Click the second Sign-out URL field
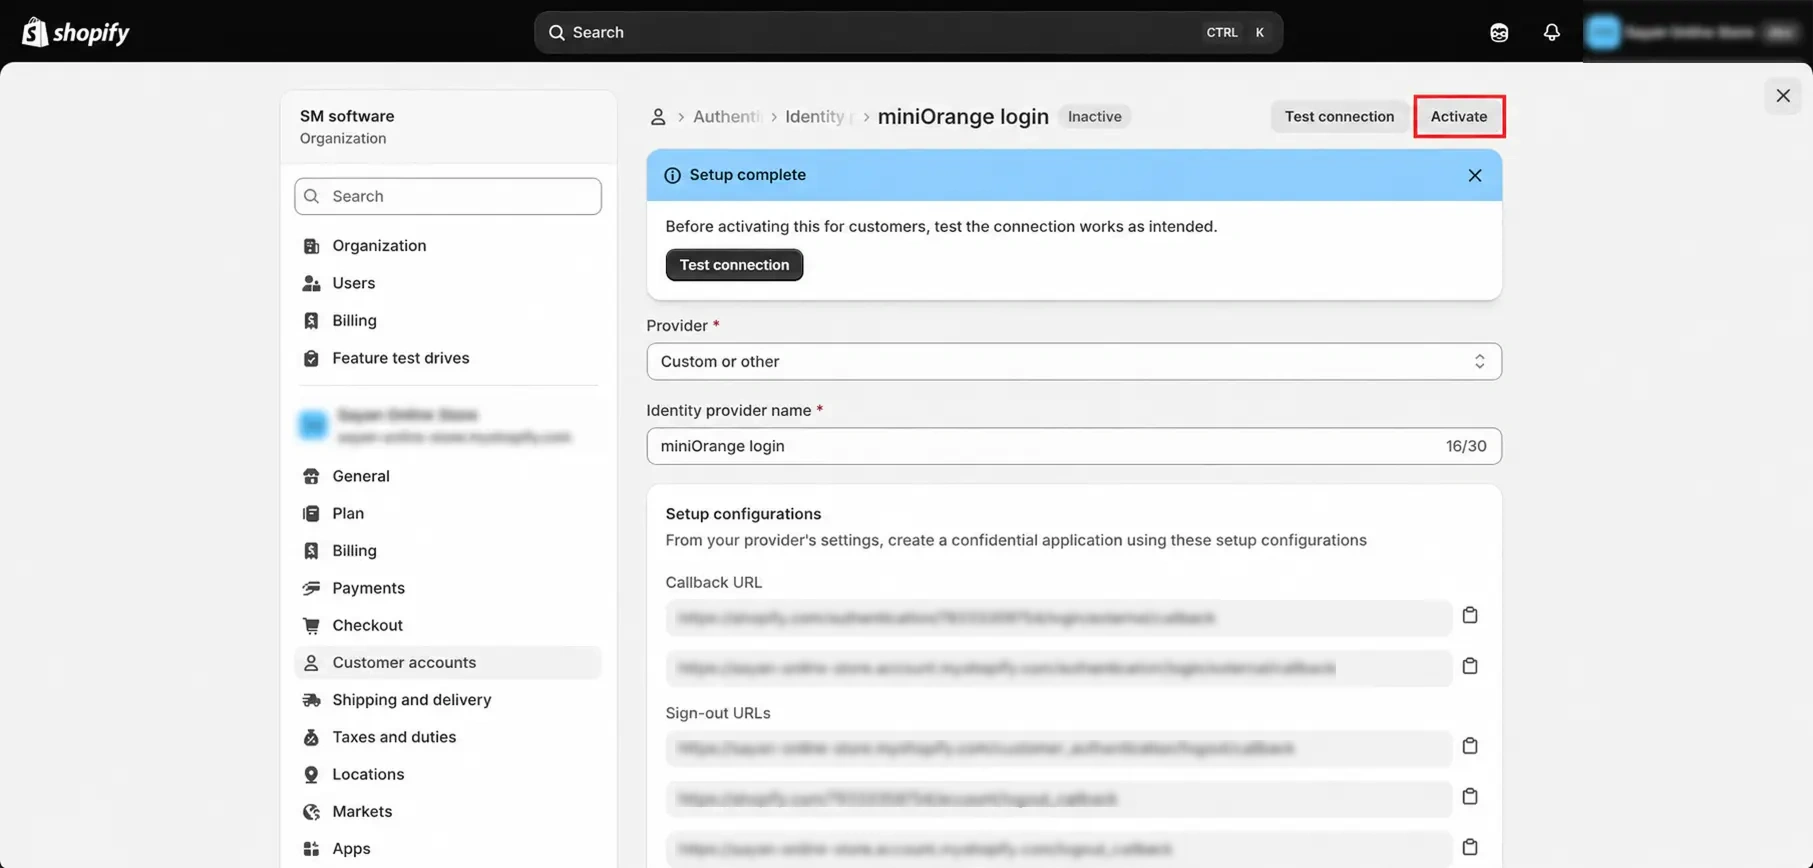This screenshot has height=868, width=1813. point(1058,799)
